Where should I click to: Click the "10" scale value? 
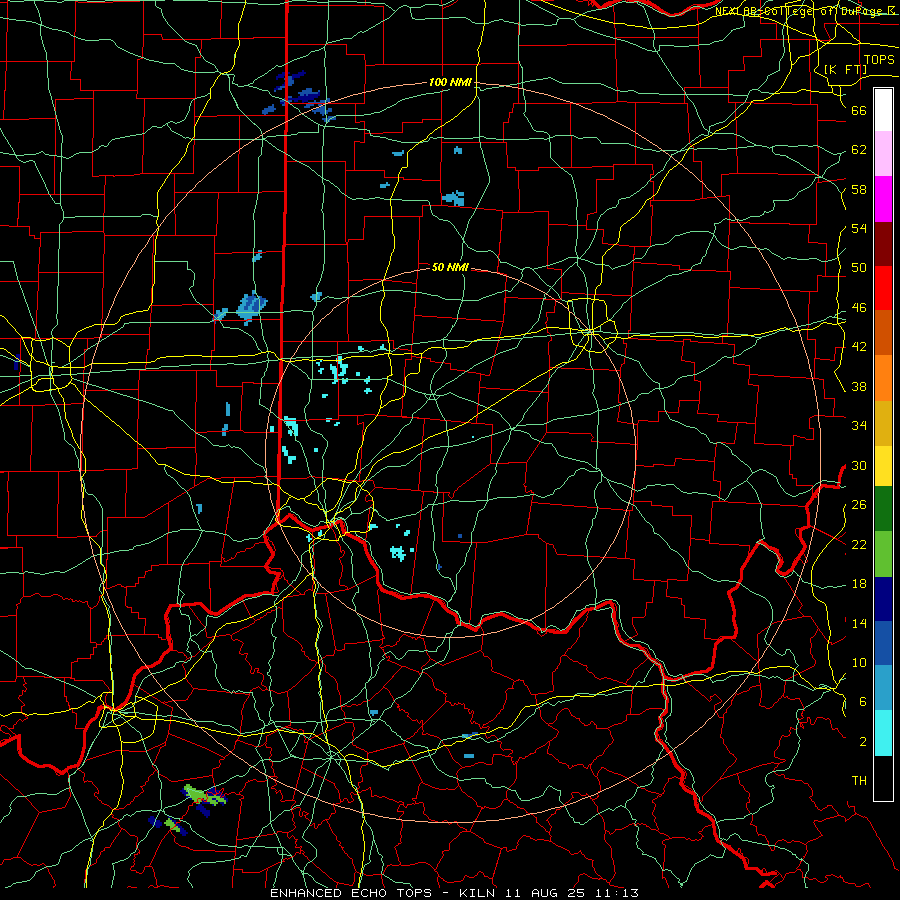[859, 662]
